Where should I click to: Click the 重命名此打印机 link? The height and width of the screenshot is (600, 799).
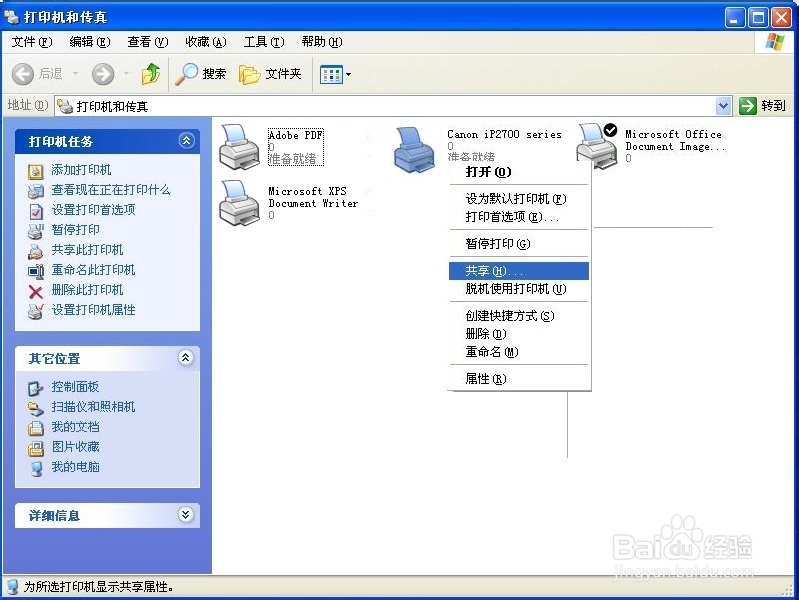tap(93, 270)
